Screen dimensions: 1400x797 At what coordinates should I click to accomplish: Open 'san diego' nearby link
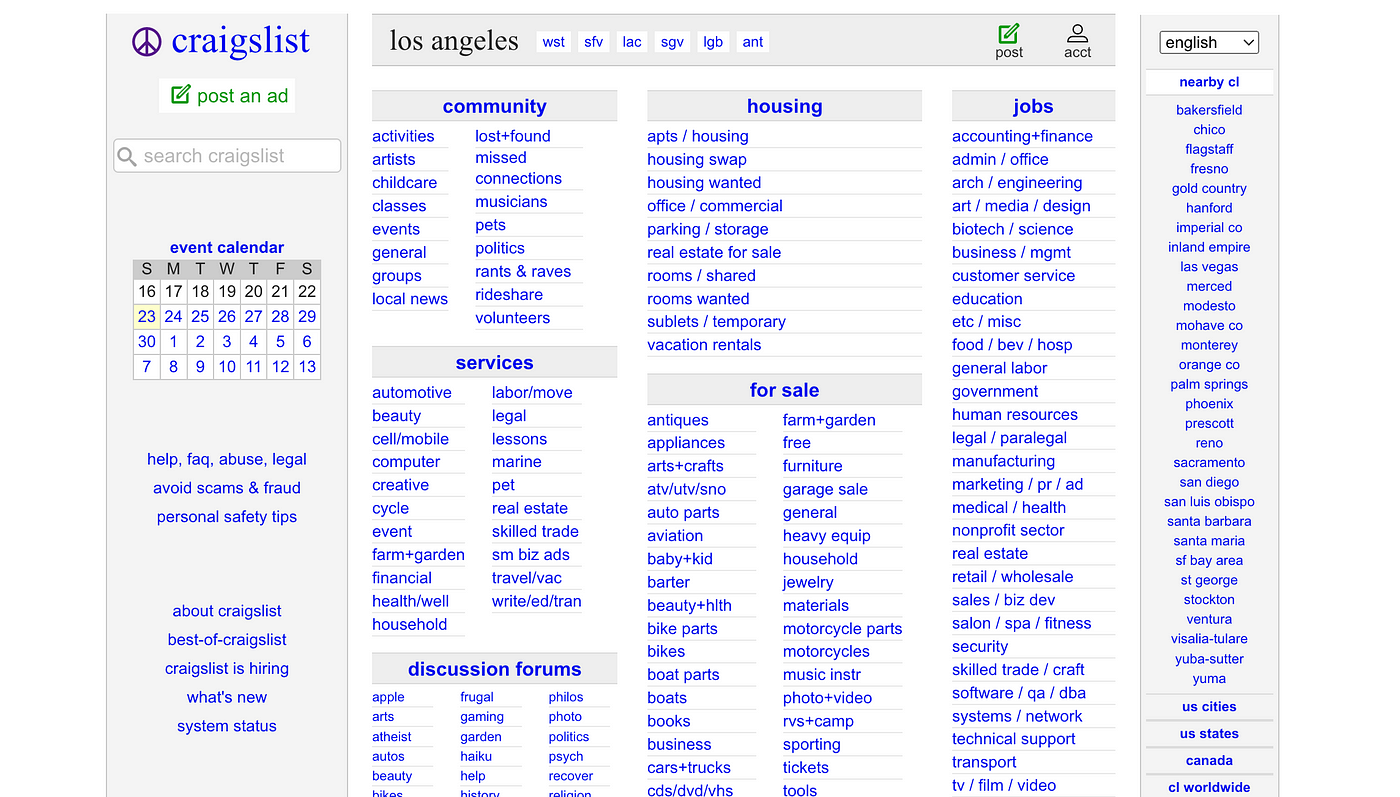(x=1209, y=482)
